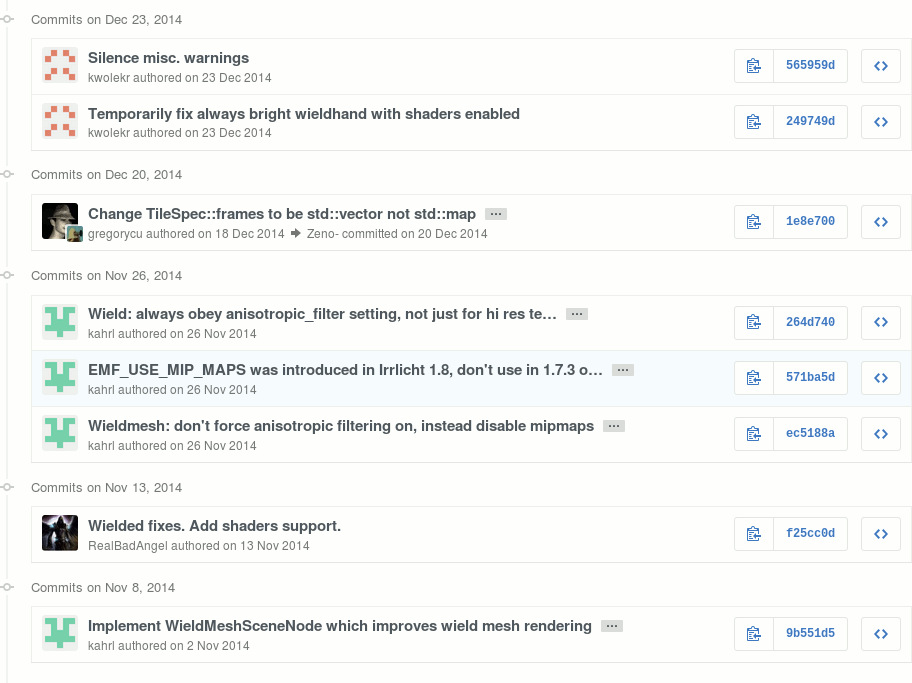Open "Wielded fixes. Add shaders support." commit

[x=214, y=526]
